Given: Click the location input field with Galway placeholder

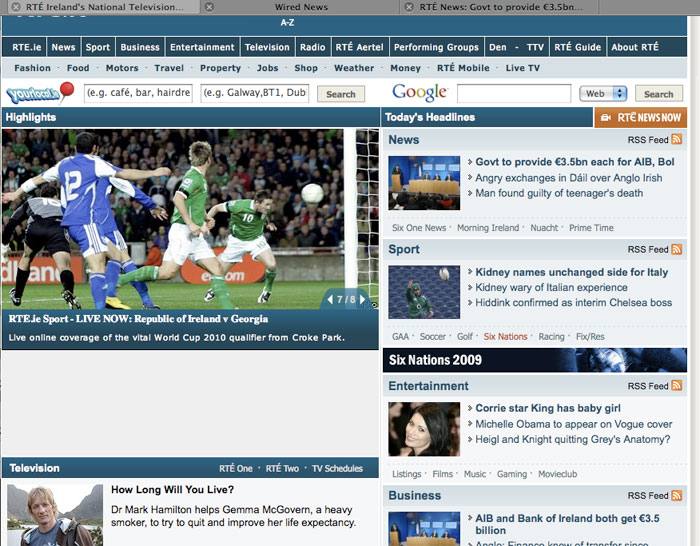Looking at the screenshot, I should 254,93.
